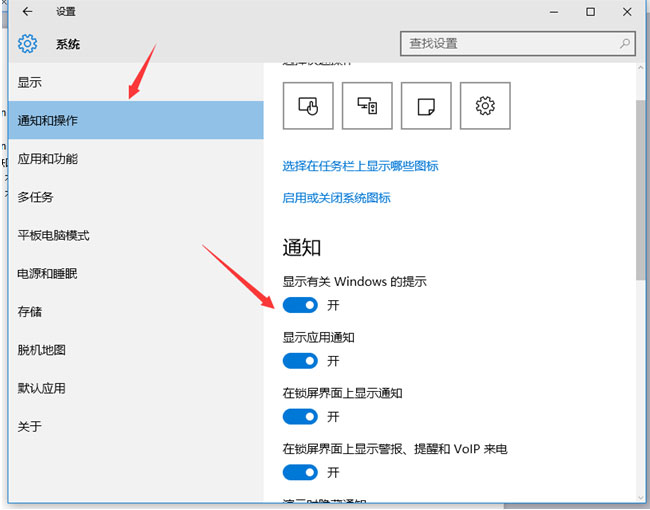
Task: Open the 存储 category
Action: [x=136, y=311]
